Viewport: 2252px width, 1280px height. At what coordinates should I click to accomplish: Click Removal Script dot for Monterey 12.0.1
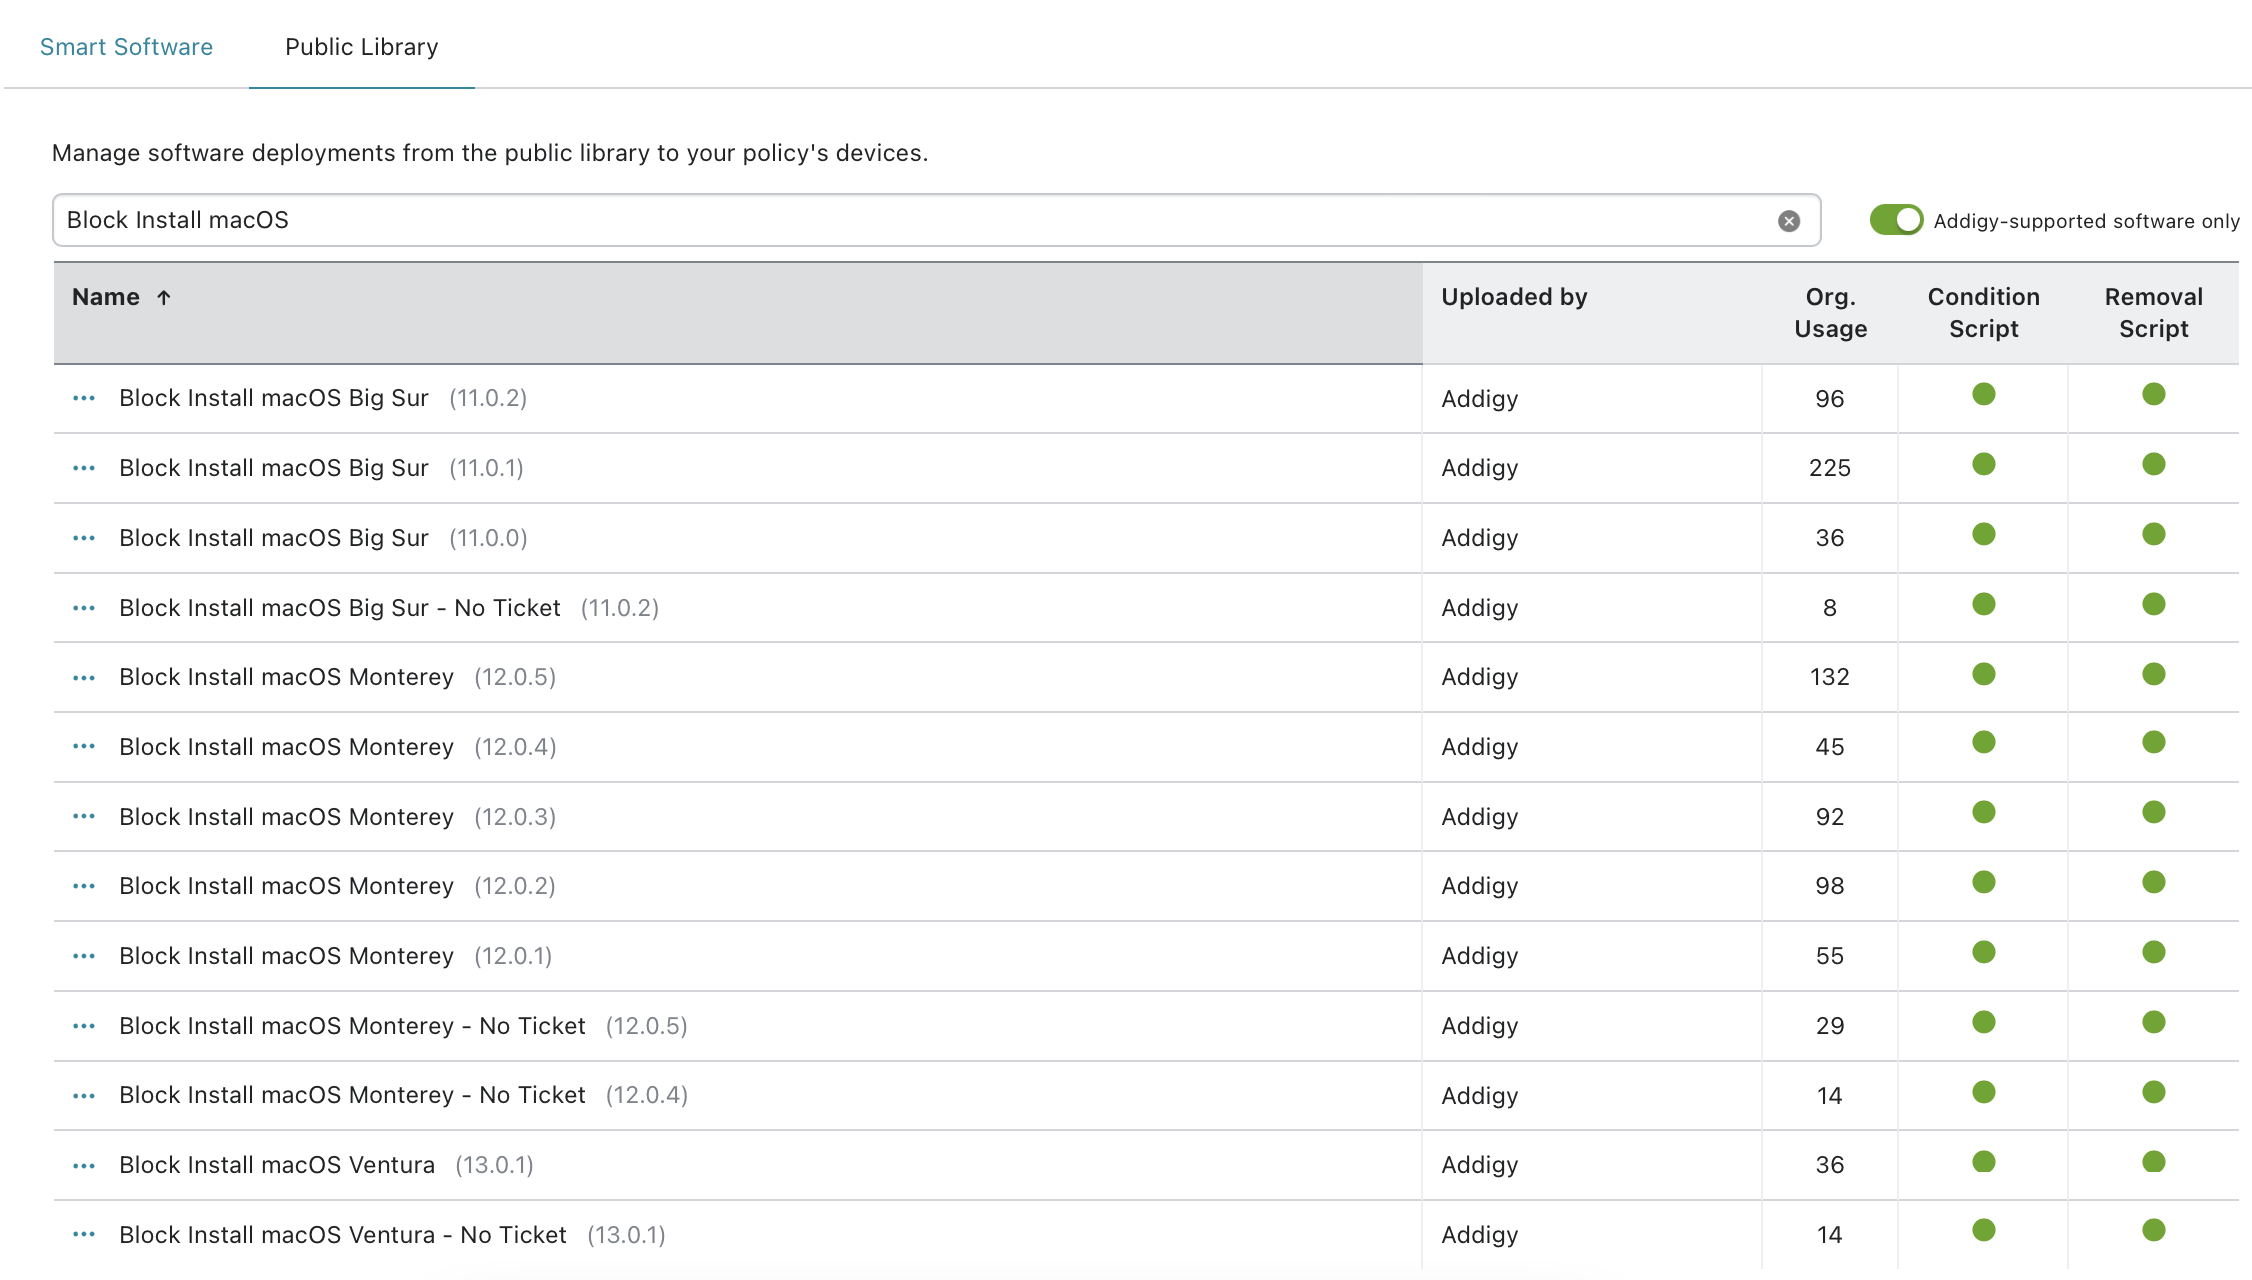point(2153,952)
